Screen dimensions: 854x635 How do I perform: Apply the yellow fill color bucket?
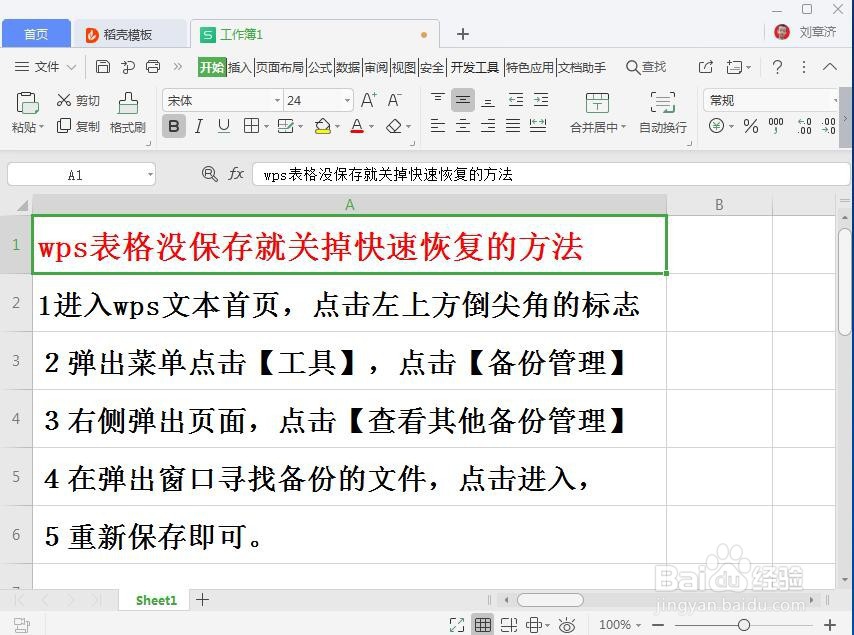pos(322,126)
